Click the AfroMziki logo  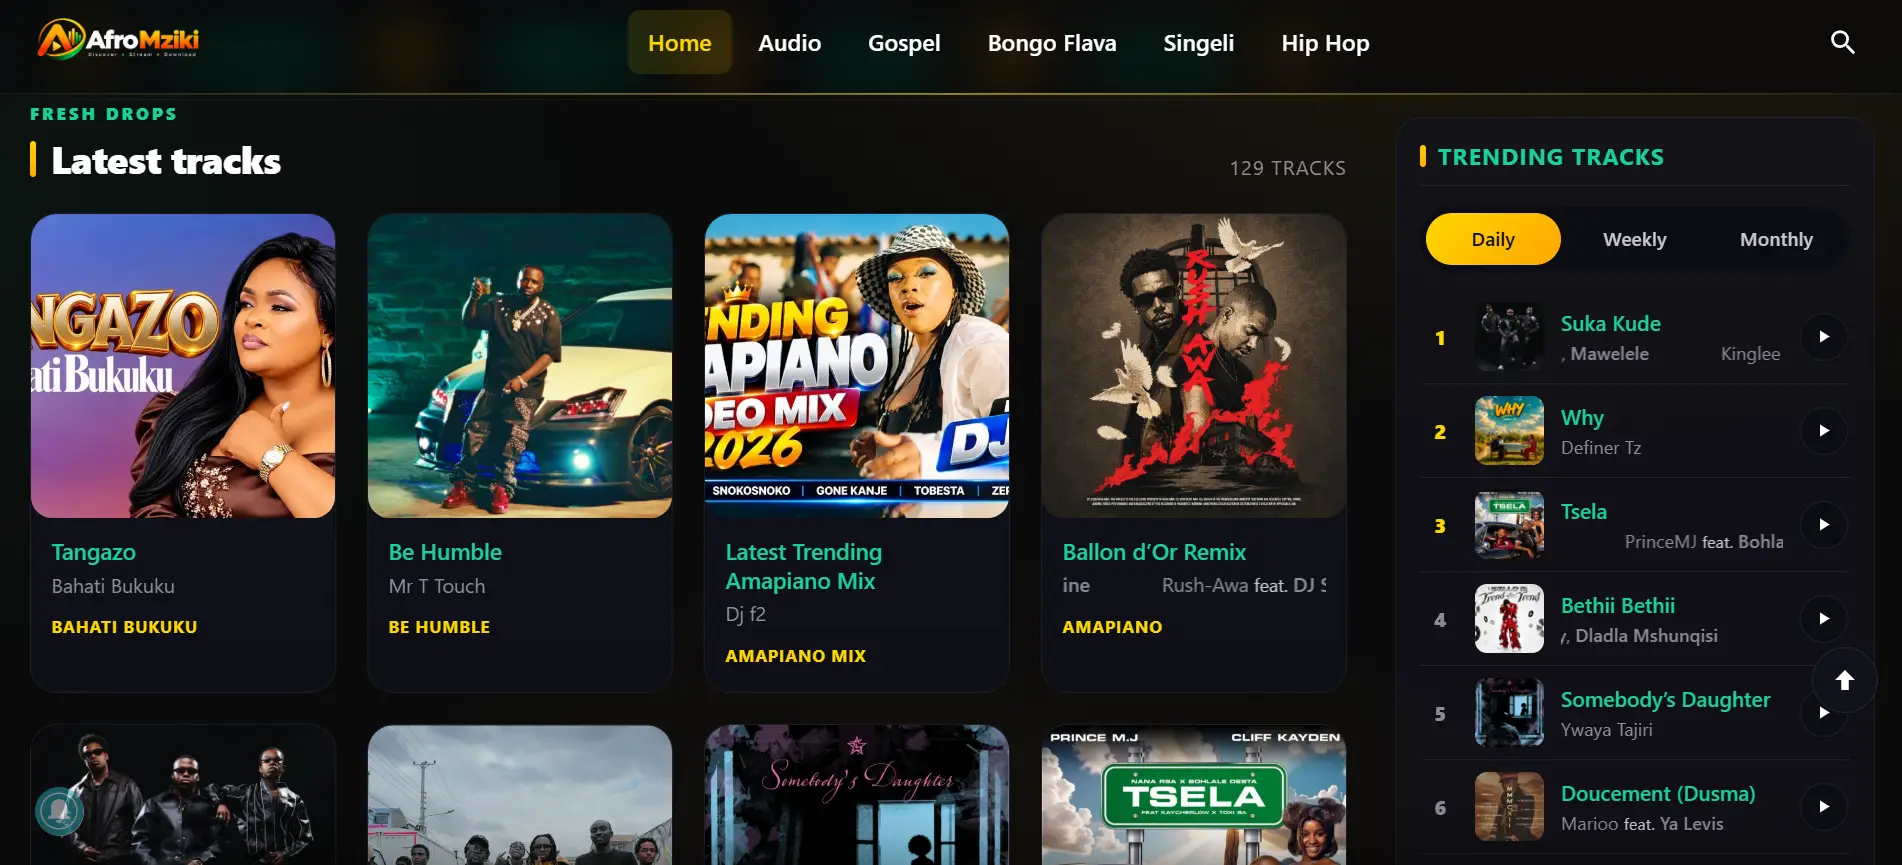(x=119, y=40)
